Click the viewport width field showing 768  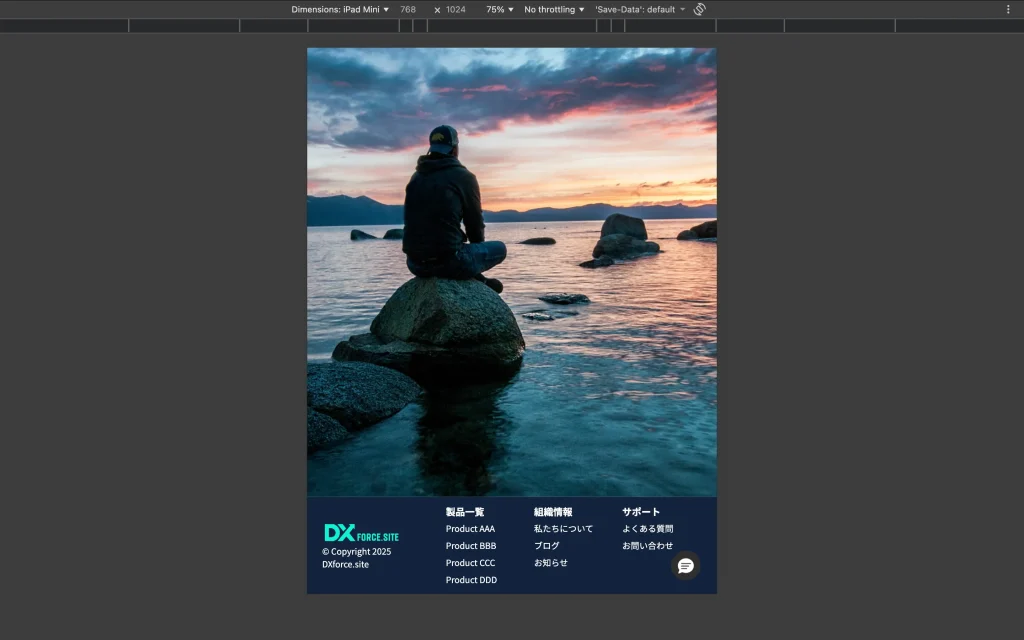point(408,9)
